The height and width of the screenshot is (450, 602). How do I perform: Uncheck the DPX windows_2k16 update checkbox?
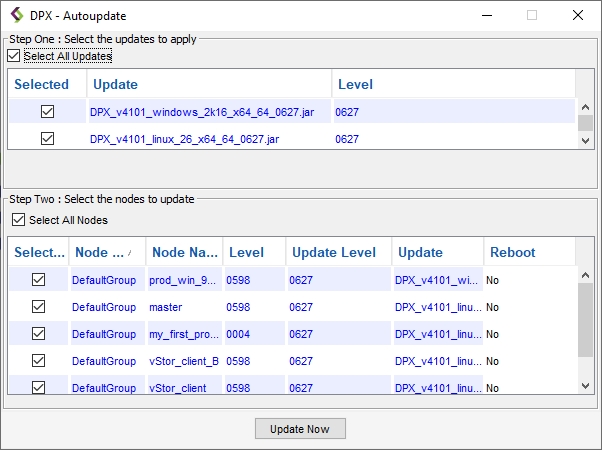[47, 112]
